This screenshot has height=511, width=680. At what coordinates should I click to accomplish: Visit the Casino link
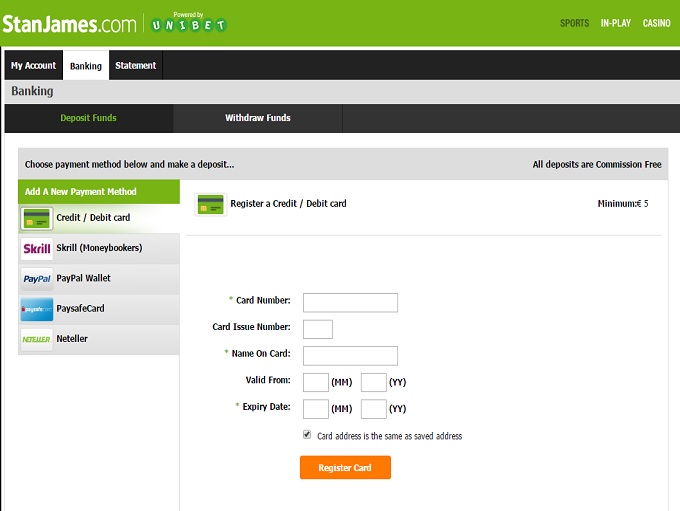656,23
